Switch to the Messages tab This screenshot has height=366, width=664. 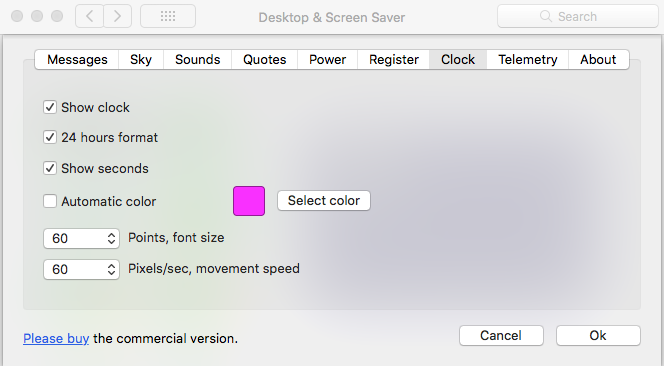pos(77,59)
